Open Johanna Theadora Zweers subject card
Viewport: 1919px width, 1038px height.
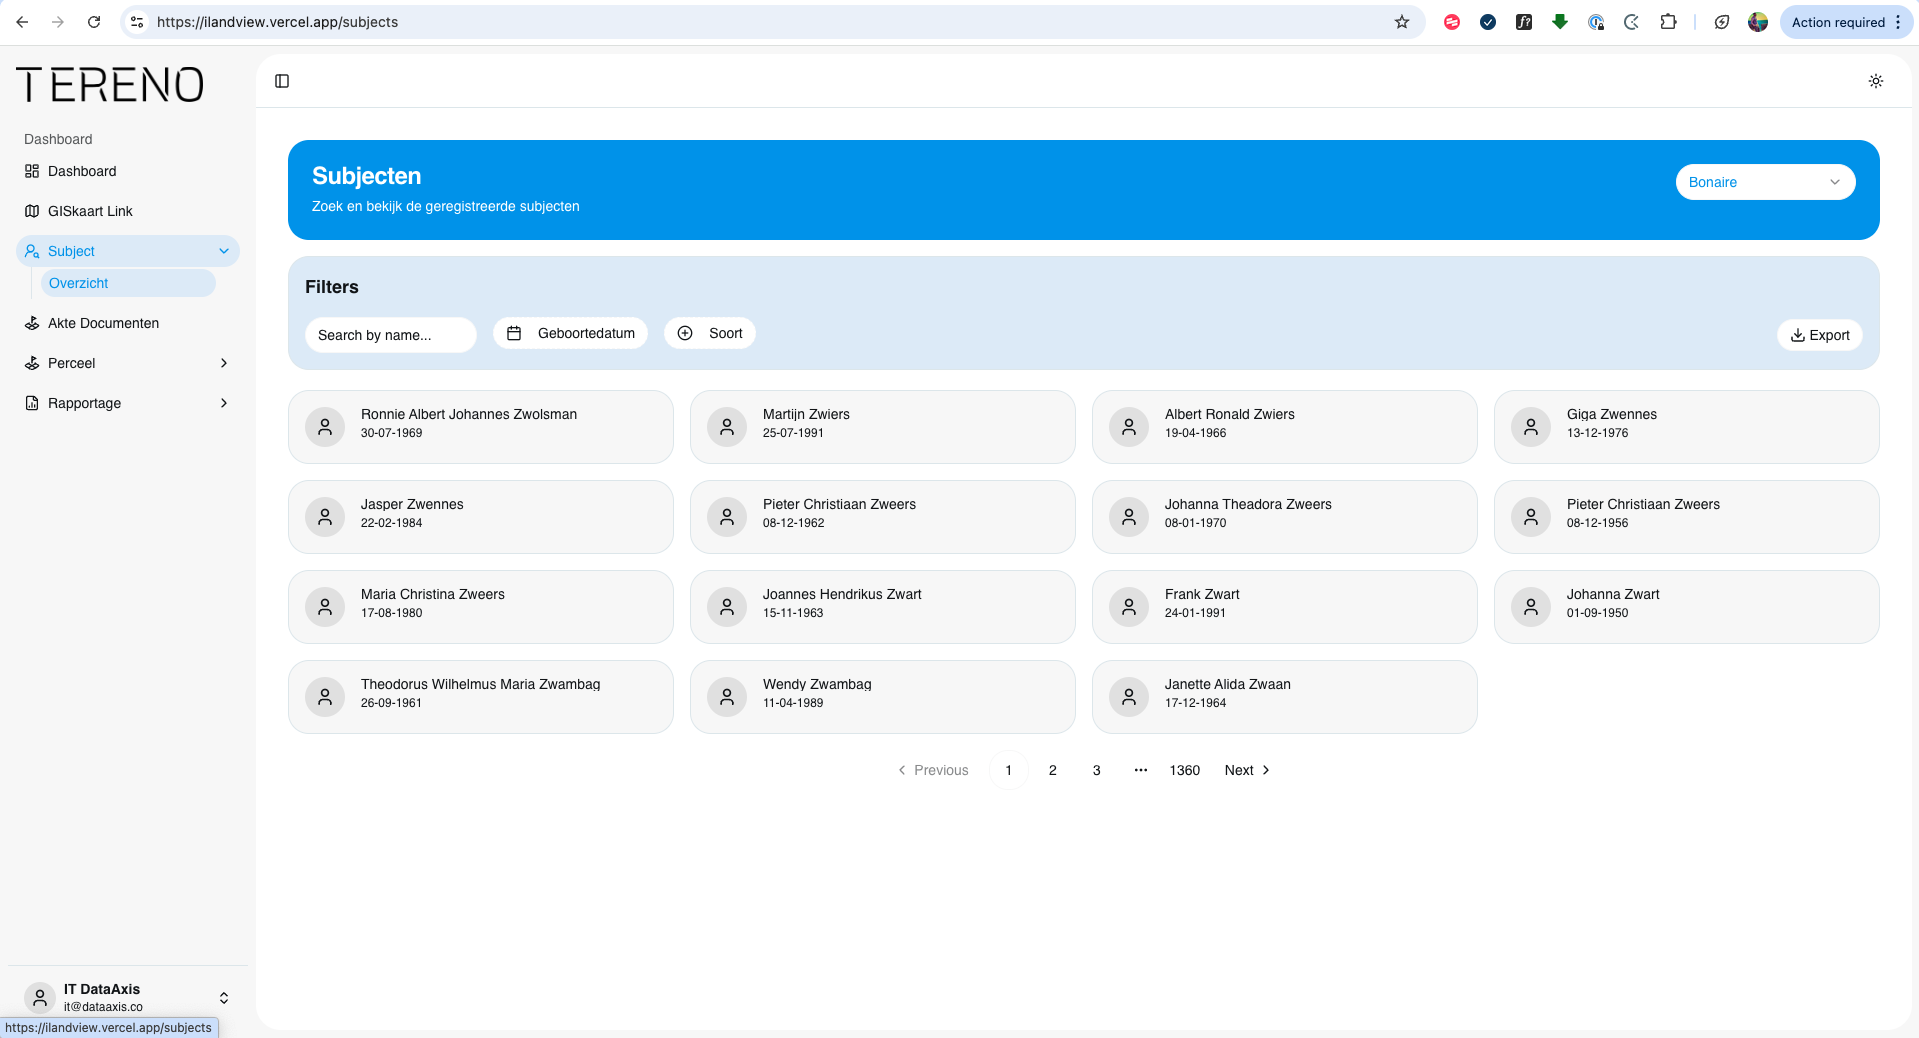click(x=1285, y=517)
